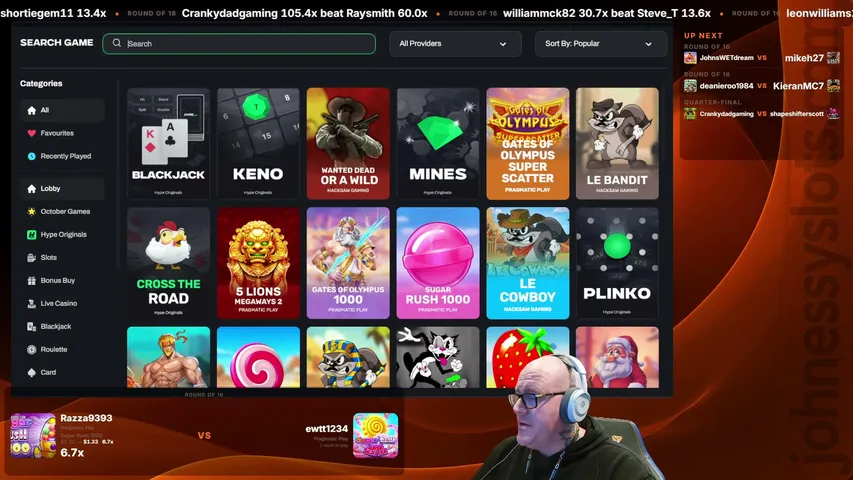The width and height of the screenshot is (853, 480).
Task: Show Card category label
Action: tap(48, 372)
